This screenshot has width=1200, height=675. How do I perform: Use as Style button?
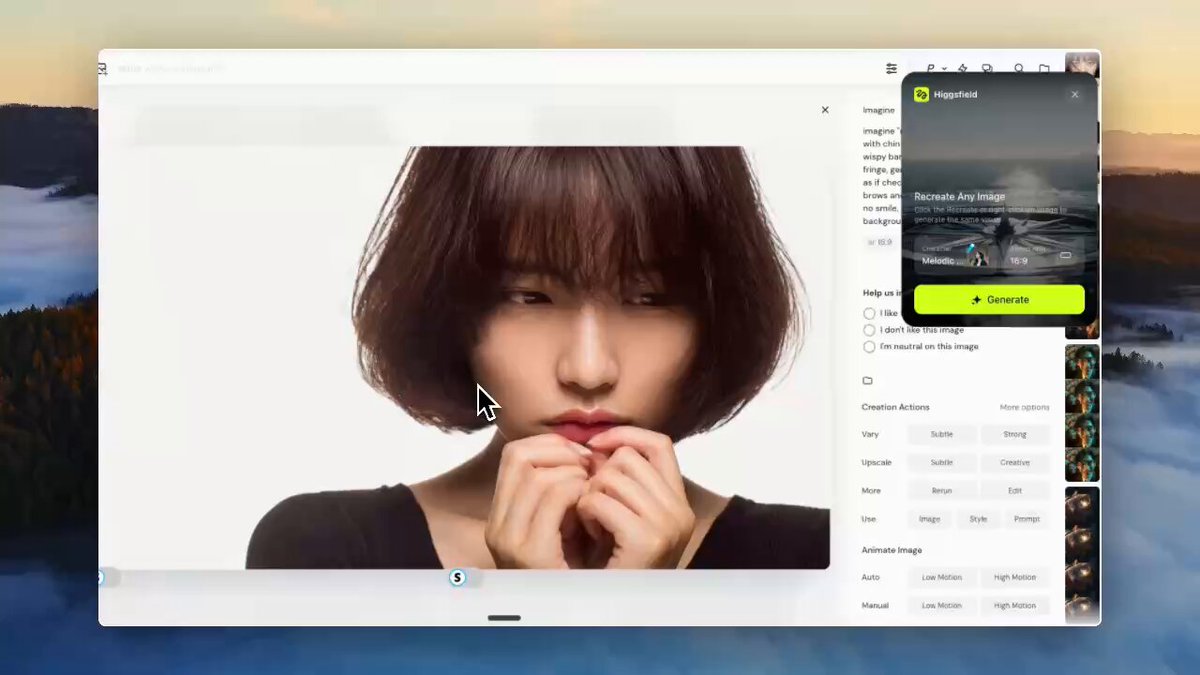[x=978, y=519]
